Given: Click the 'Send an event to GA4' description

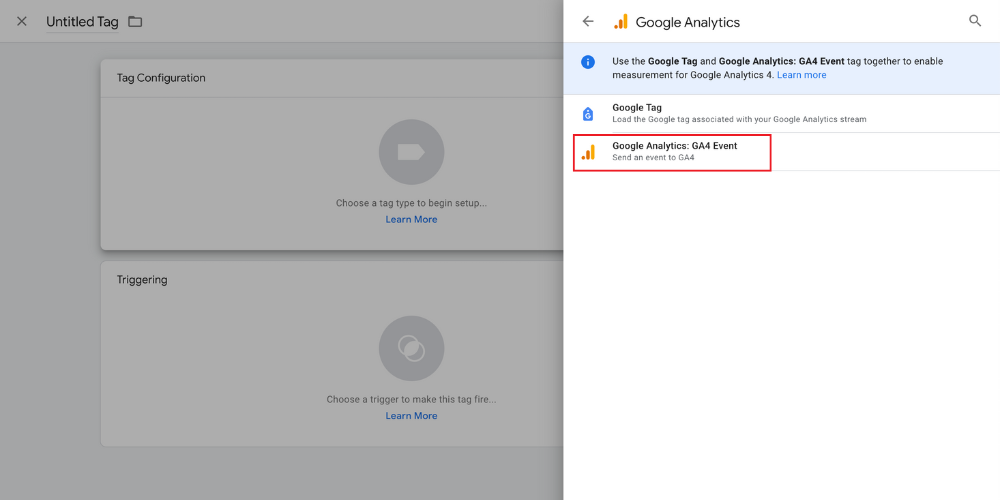Looking at the screenshot, I should 653,158.
